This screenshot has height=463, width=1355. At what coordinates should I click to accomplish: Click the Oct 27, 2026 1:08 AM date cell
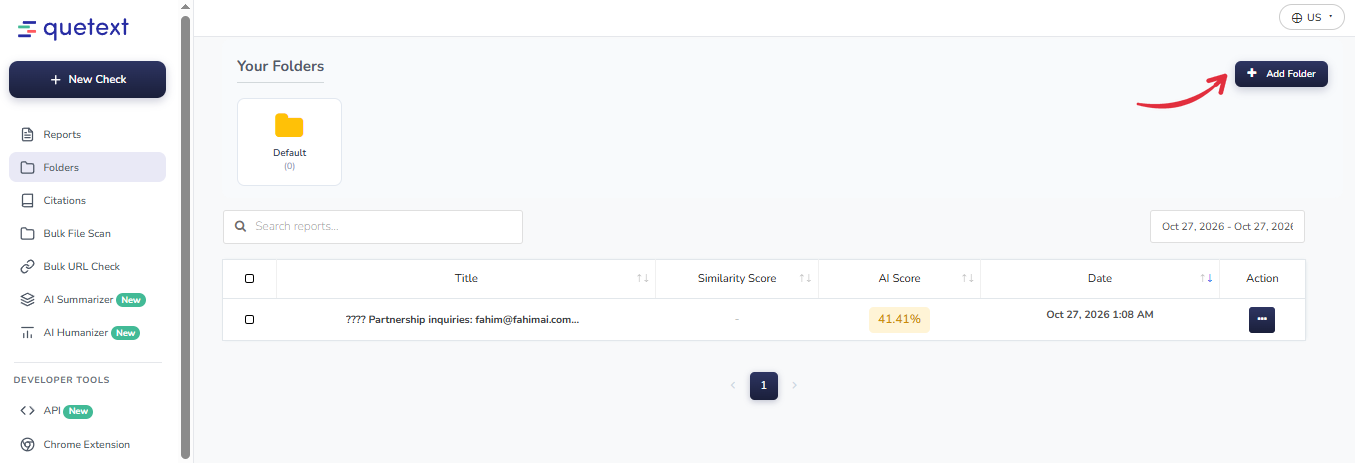pos(1100,314)
